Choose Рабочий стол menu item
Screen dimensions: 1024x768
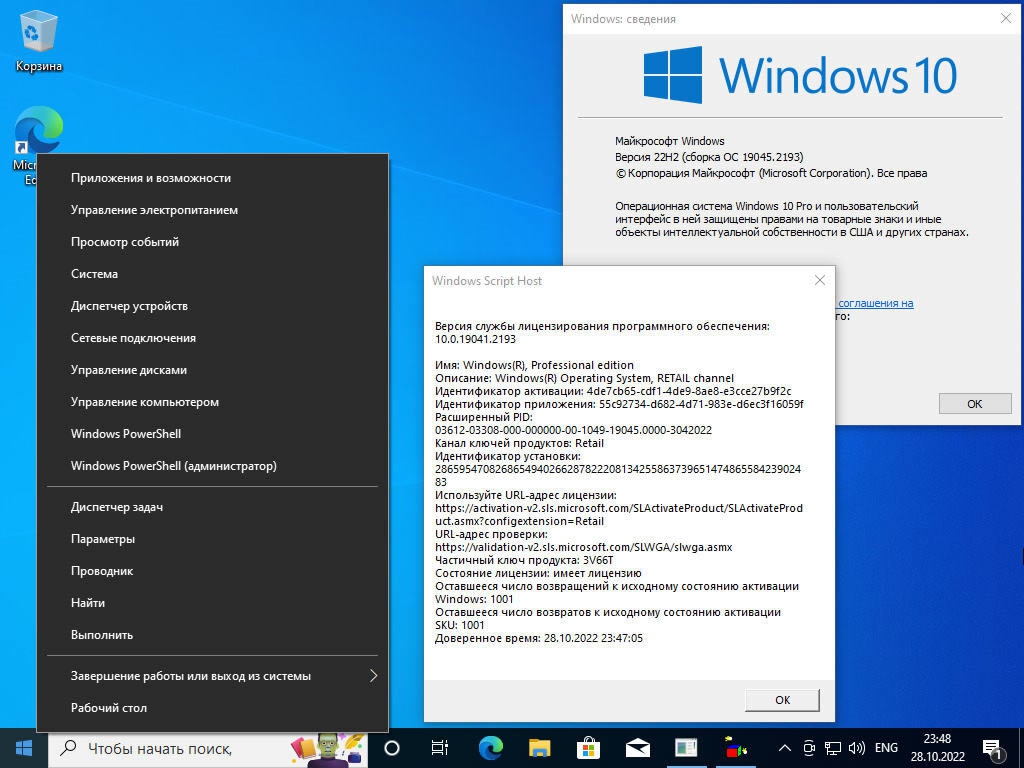[x=212, y=709]
